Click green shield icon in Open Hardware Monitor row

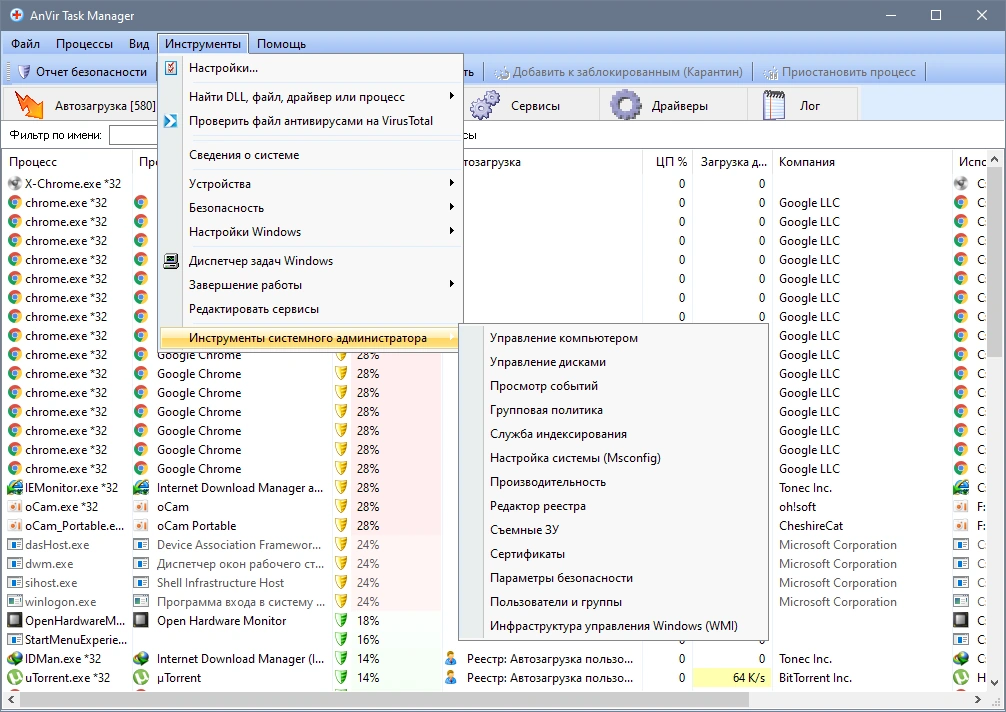tap(341, 620)
